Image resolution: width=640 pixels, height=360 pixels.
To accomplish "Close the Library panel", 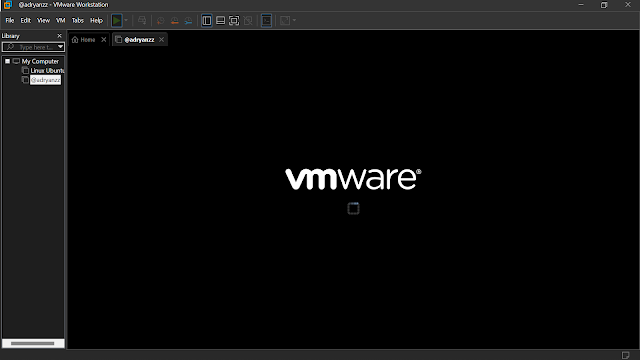I will (59, 36).
